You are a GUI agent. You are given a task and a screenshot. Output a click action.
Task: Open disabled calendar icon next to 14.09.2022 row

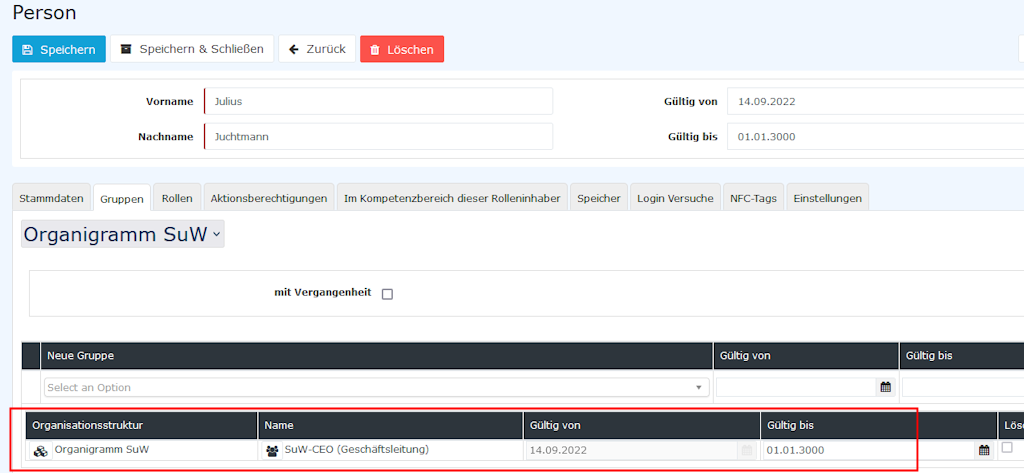pos(745,451)
